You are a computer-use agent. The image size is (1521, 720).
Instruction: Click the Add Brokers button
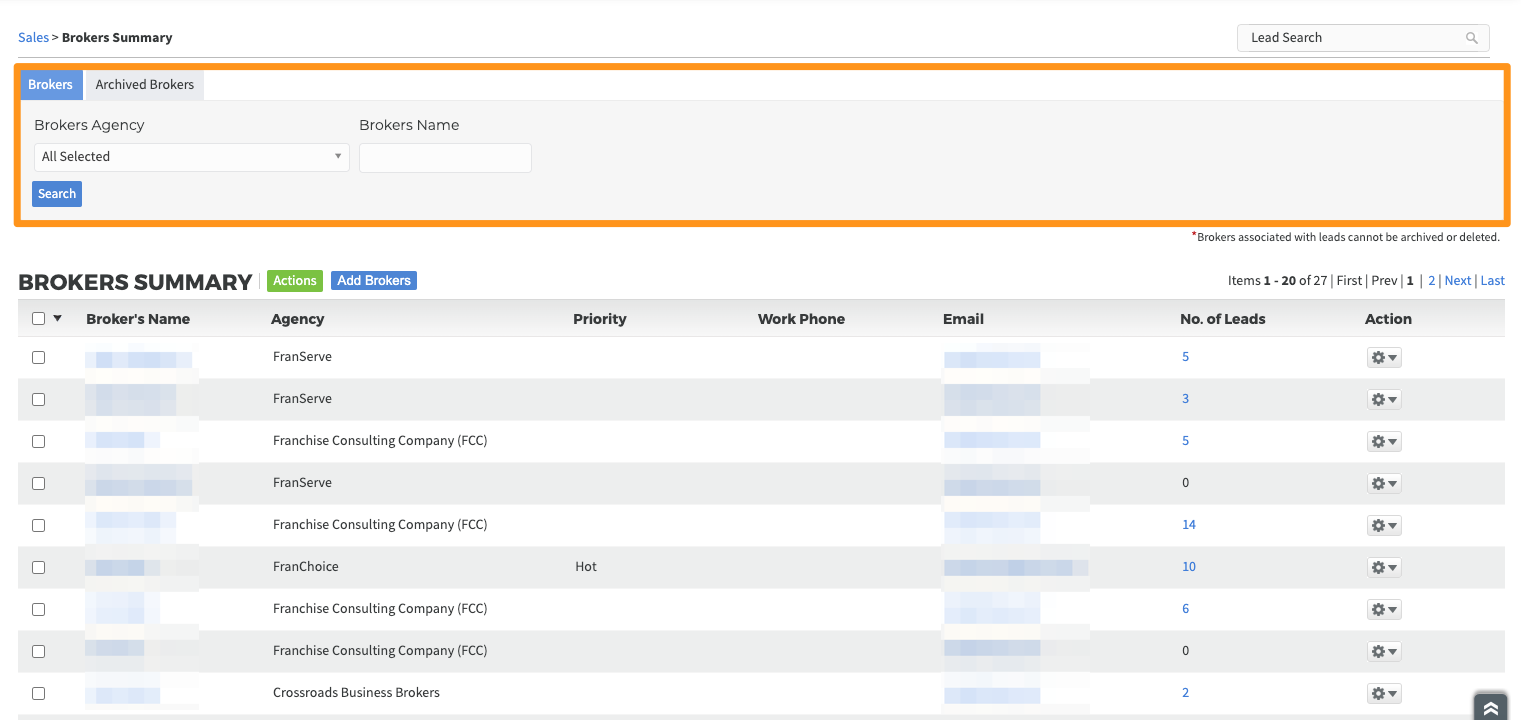[374, 281]
